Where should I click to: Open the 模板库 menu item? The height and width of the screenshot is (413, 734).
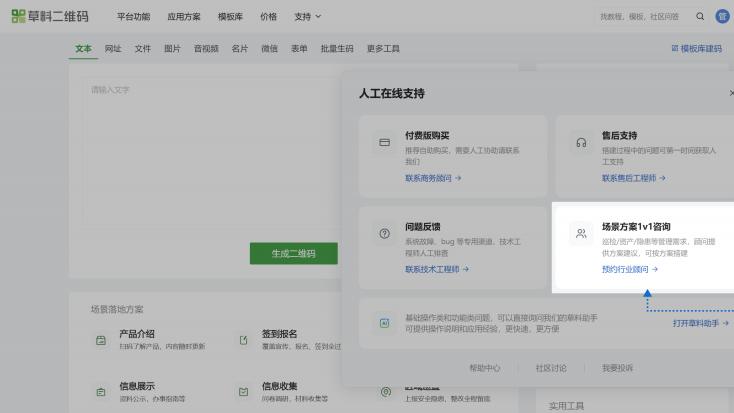[230, 16]
